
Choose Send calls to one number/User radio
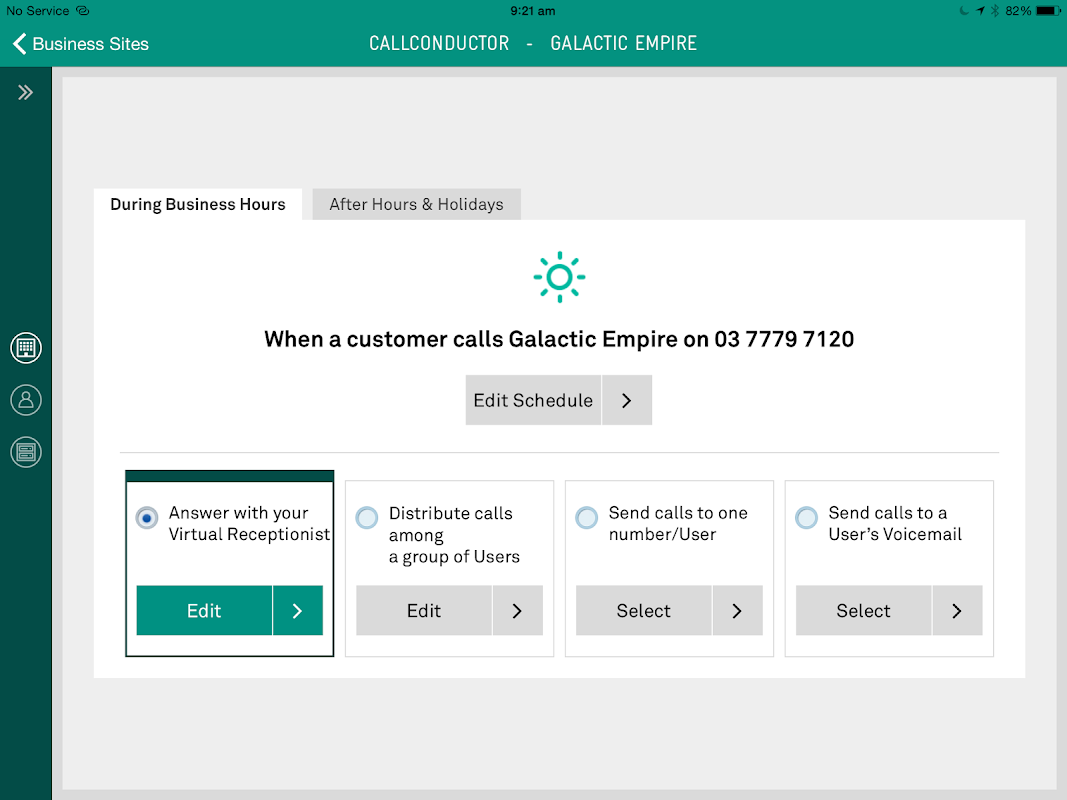click(x=587, y=518)
